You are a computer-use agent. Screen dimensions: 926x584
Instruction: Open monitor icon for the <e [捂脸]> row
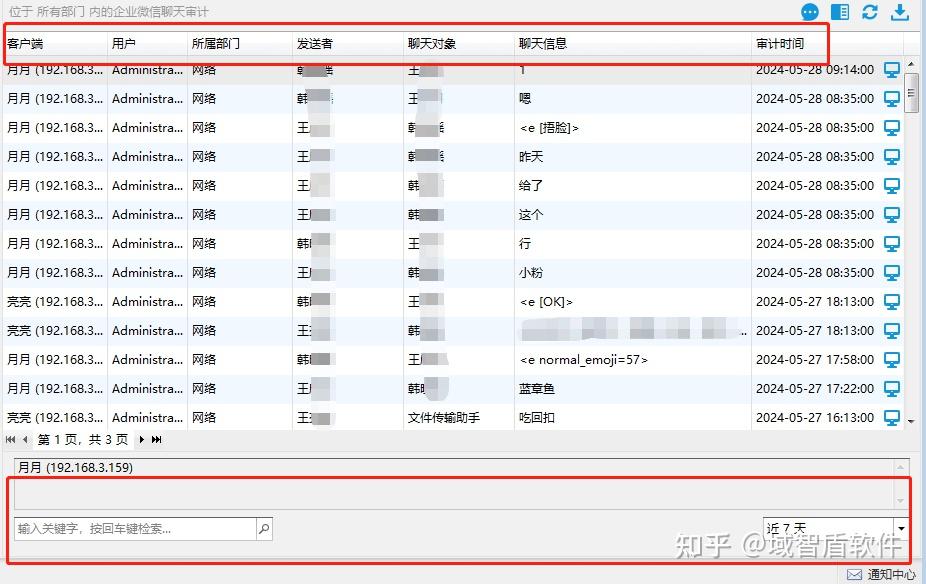click(892, 128)
